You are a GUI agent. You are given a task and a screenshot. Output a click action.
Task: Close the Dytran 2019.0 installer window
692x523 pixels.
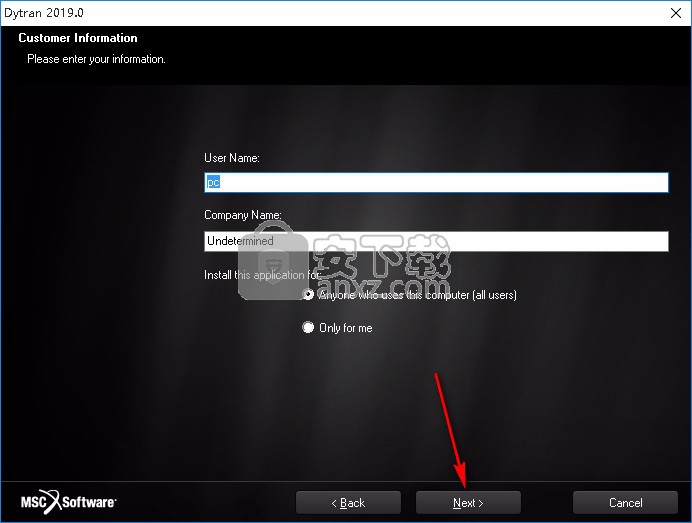click(x=676, y=13)
